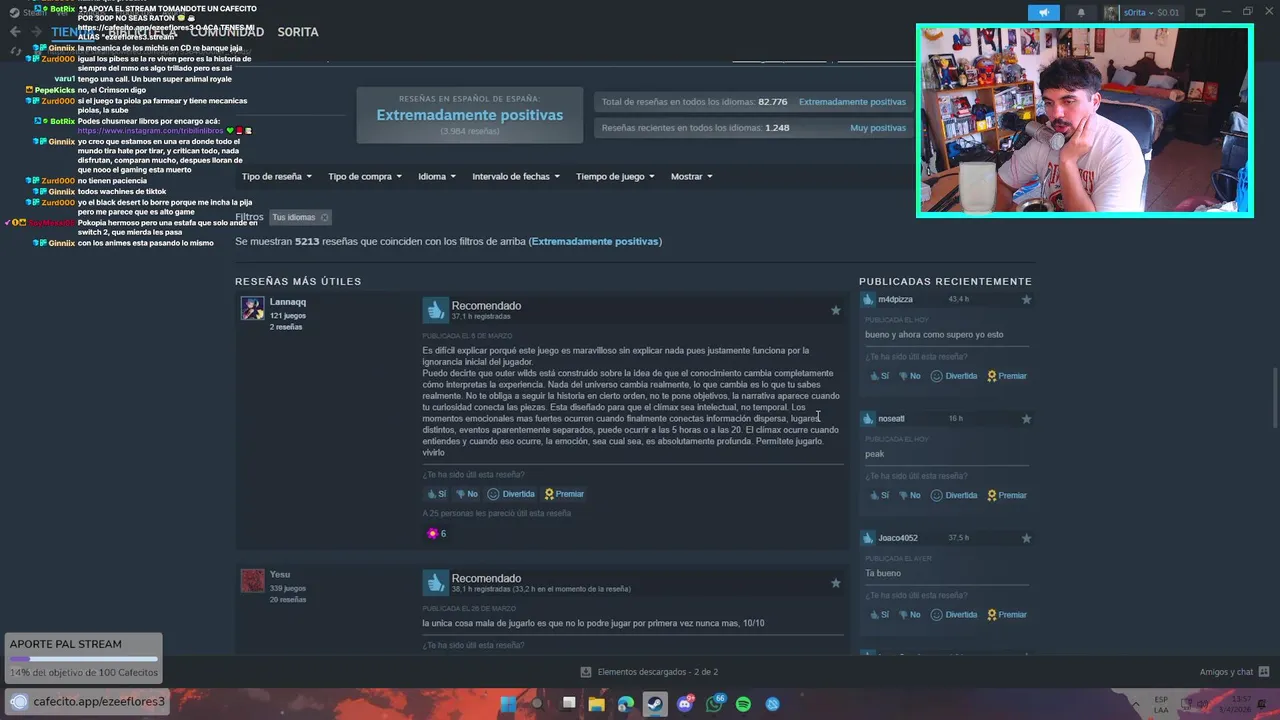
Task: Expand the Mostrar dropdown
Action: pyautogui.click(x=691, y=176)
